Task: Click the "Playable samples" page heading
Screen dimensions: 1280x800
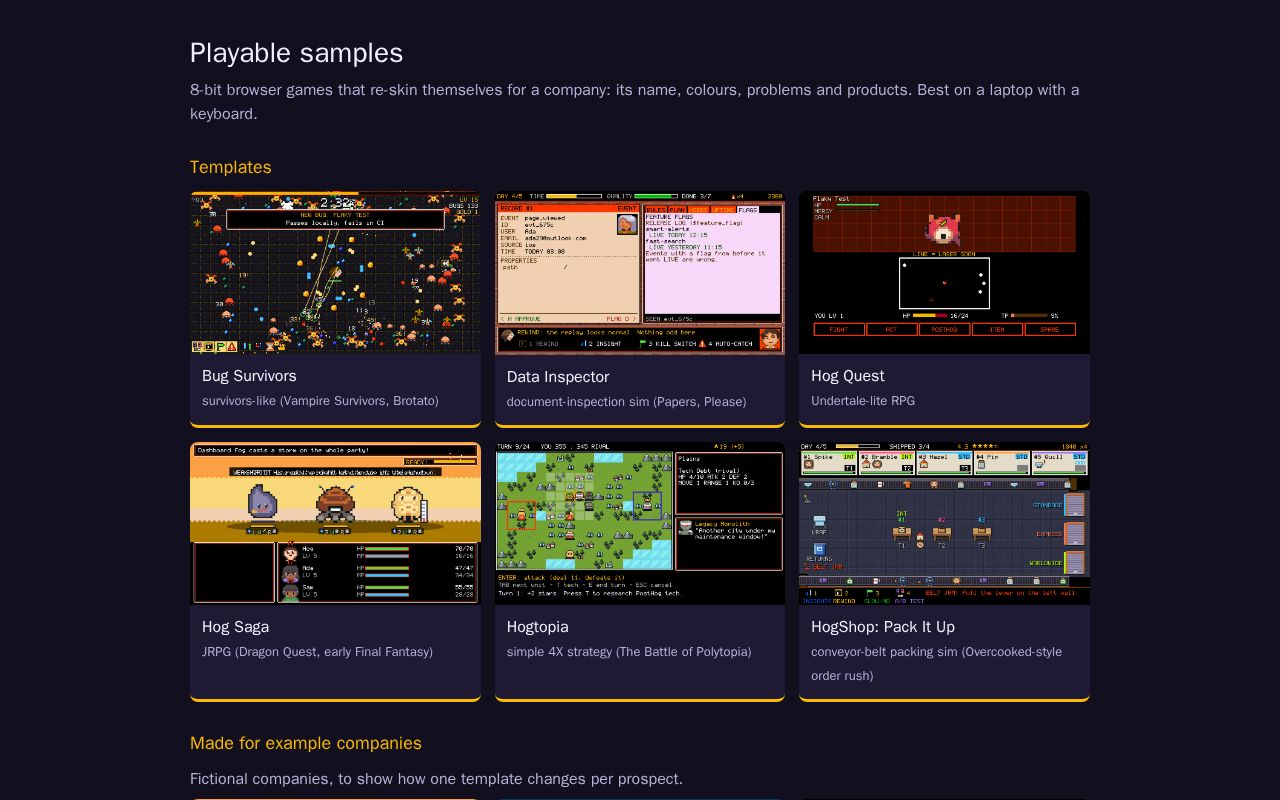Action: point(296,53)
